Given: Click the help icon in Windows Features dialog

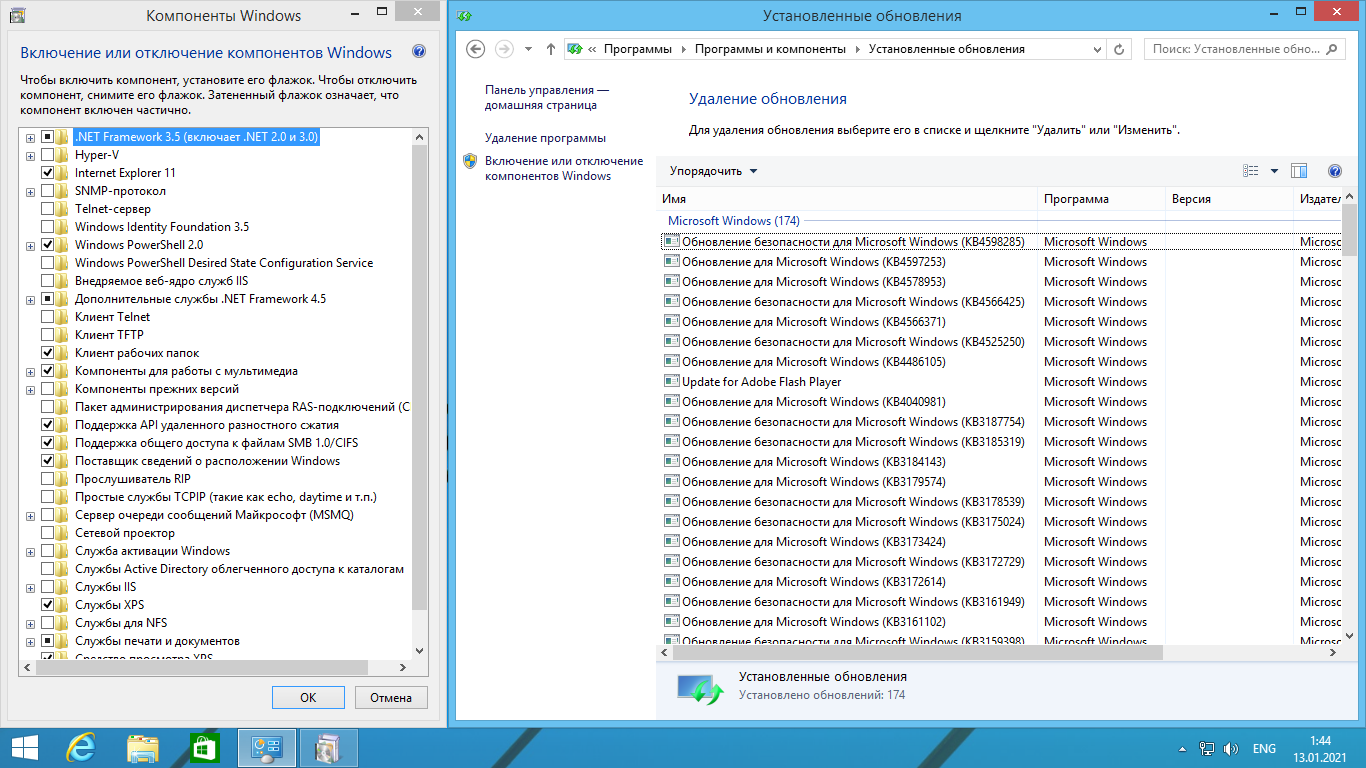Looking at the screenshot, I should click(419, 52).
